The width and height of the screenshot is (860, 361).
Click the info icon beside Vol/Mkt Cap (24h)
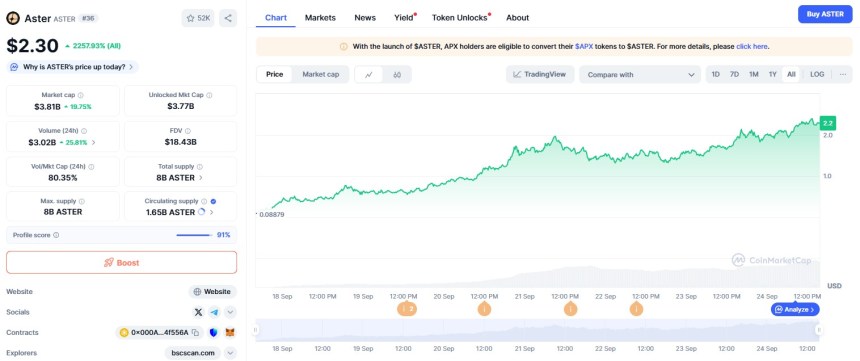pyautogui.click(x=91, y=167)
